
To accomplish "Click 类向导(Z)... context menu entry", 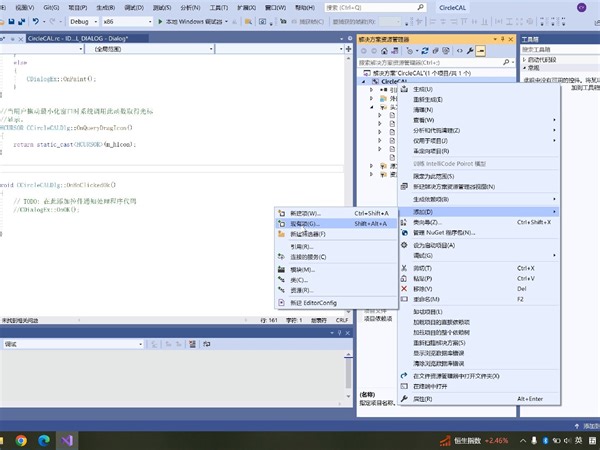I will point(479,222).
